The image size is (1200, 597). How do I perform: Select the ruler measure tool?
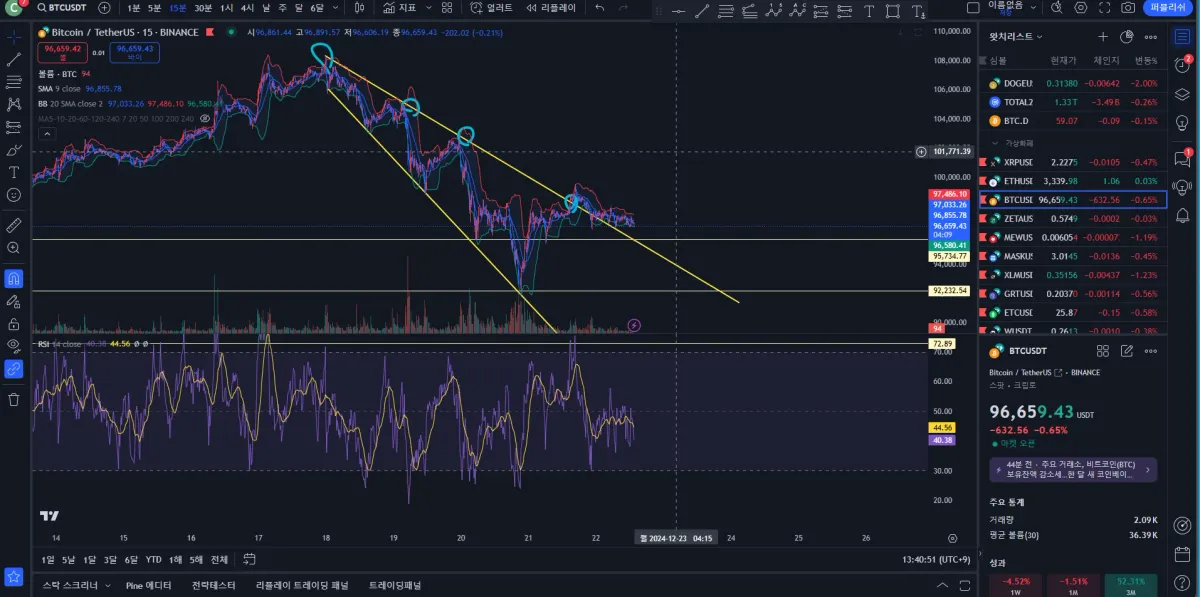click(14, 224)
